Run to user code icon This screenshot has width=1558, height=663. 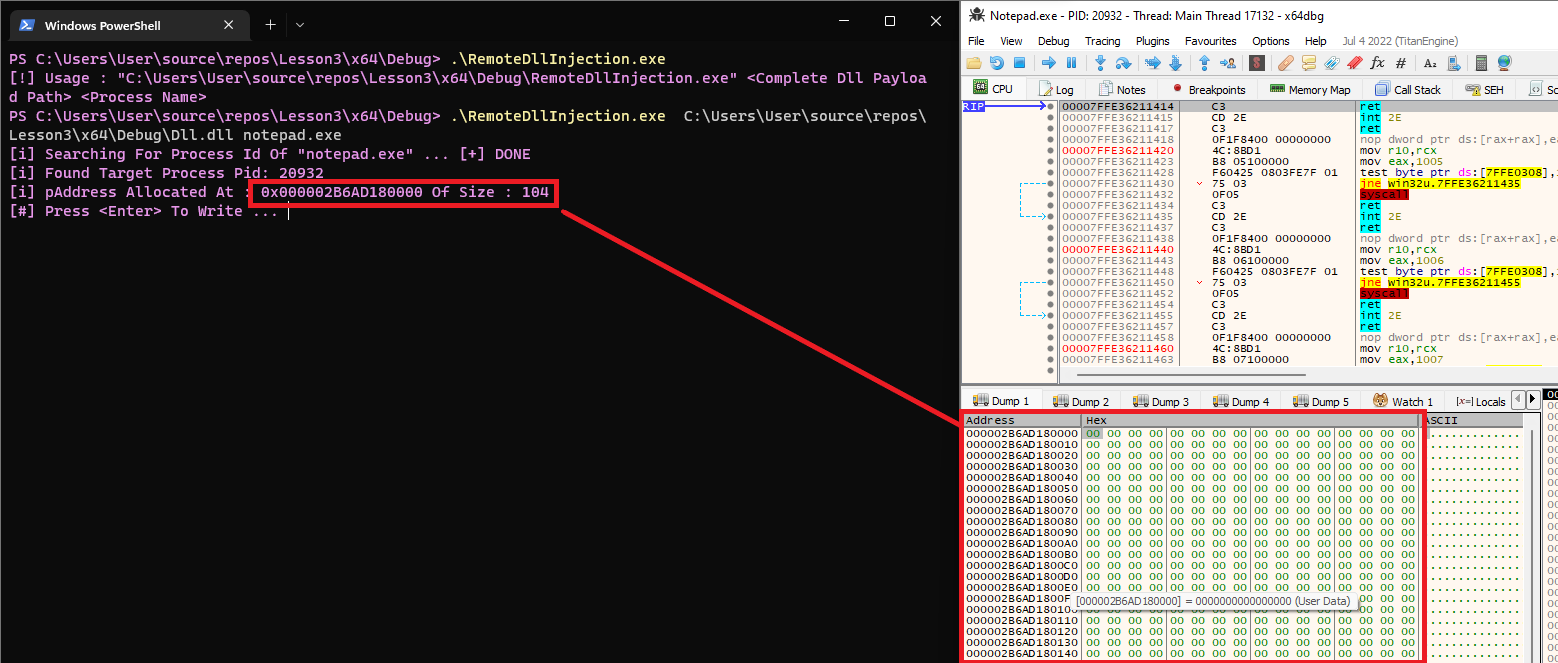coord(1227,63)
